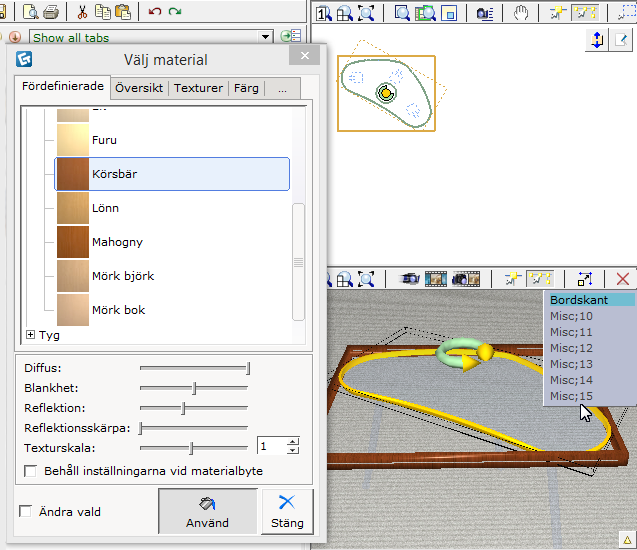Increase Texturskala with the up stepper arrow
The width and height of the screenshot is (637, 550).
(x=292, y=442)
